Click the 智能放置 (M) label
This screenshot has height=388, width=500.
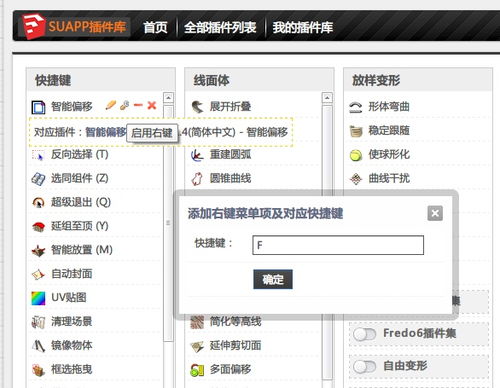coord(82,250)
